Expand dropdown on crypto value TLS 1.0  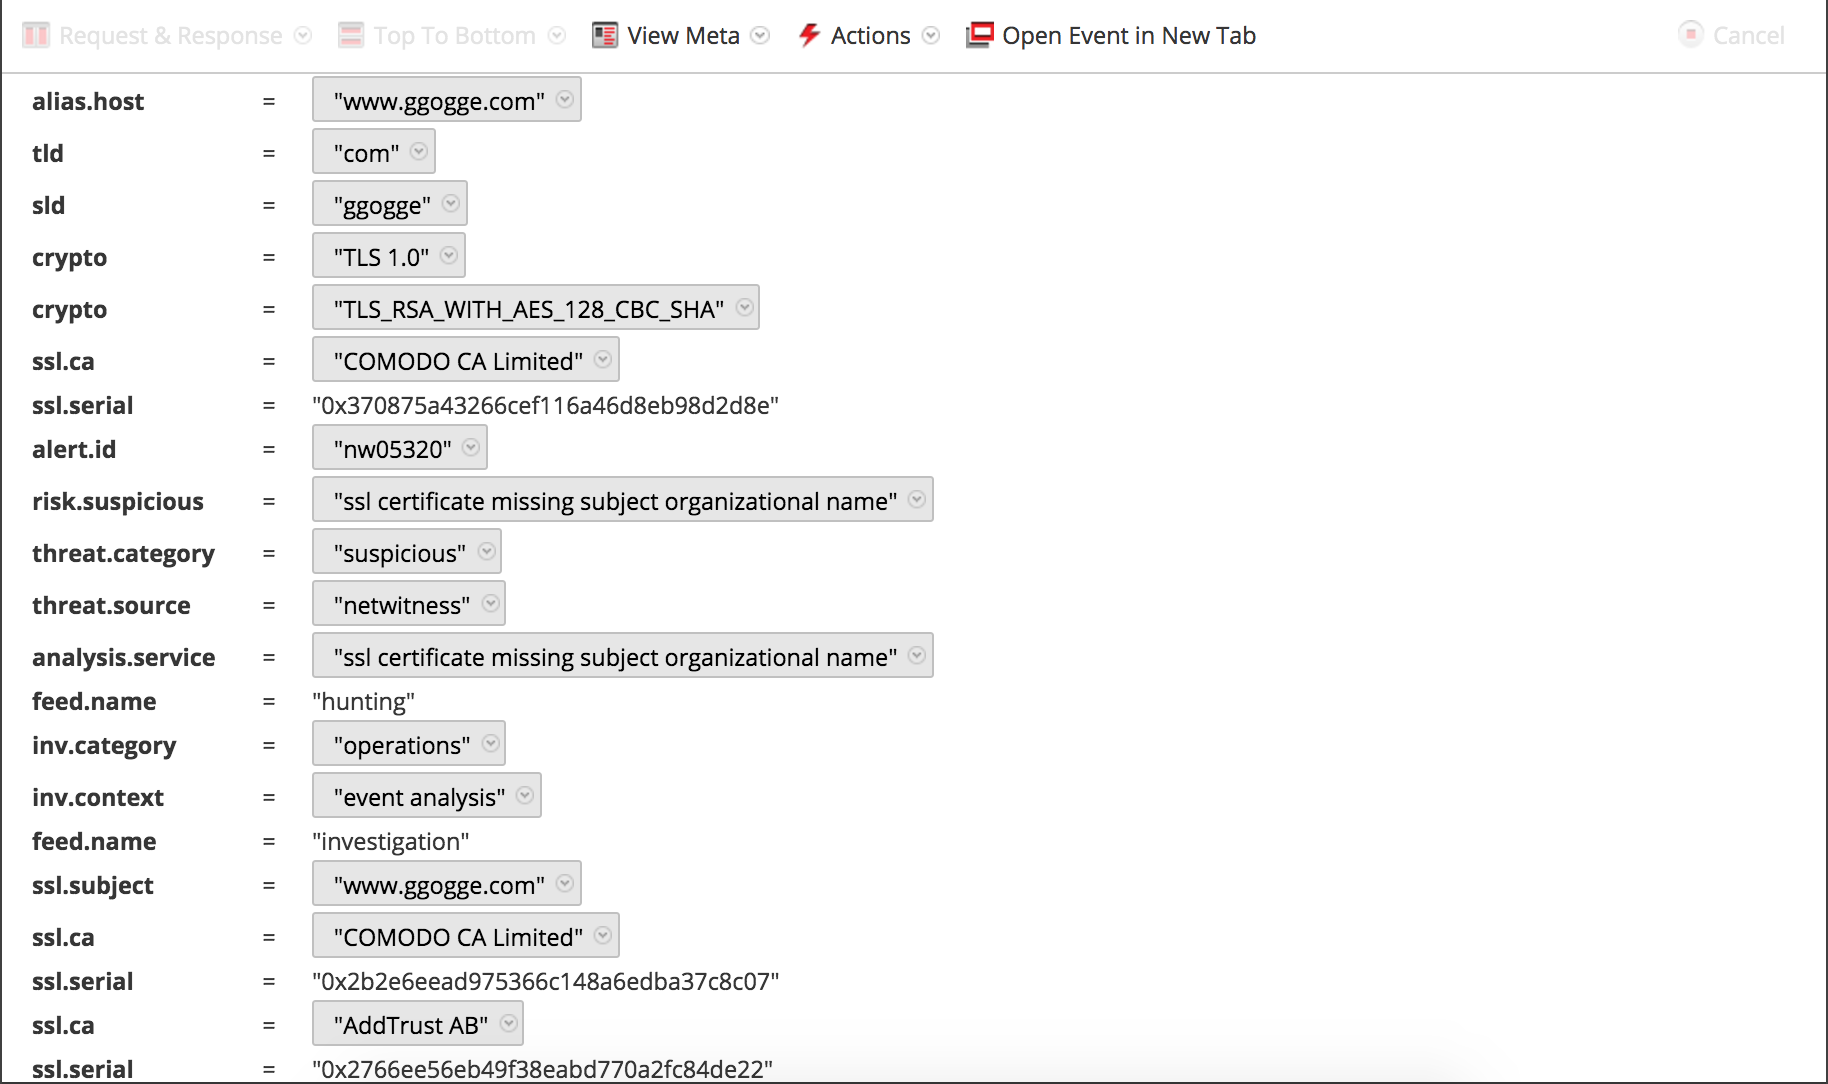point(447,255)
